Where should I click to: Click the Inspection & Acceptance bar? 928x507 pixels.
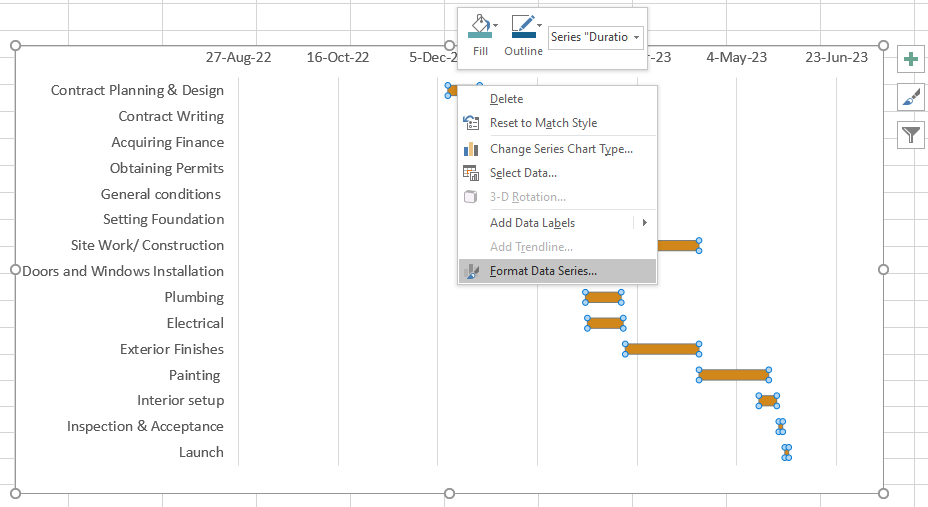pyautogui.click(x=781, y=426)
